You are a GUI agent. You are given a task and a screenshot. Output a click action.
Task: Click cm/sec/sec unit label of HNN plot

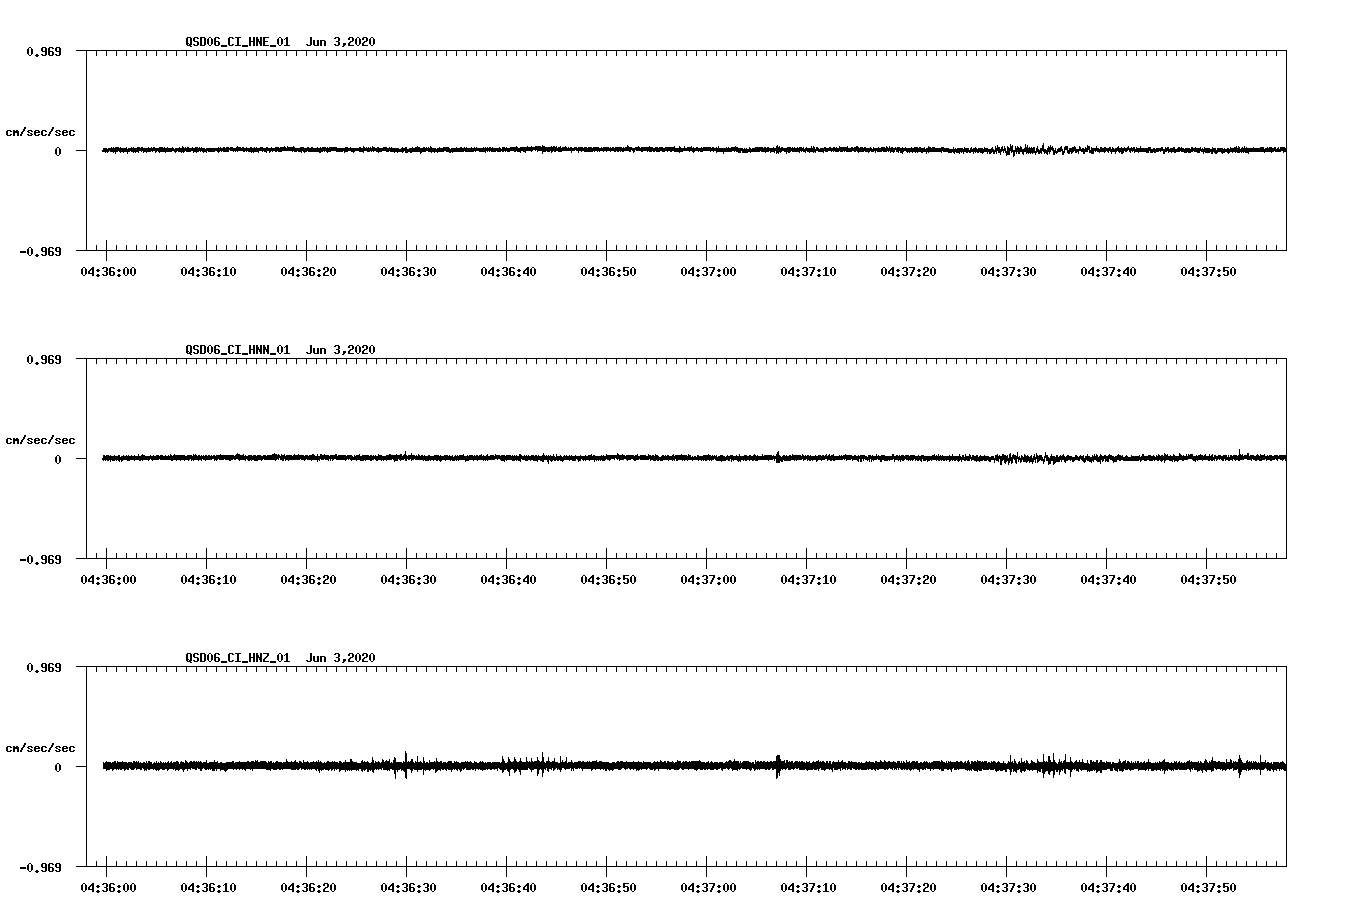tap(40, 440)
